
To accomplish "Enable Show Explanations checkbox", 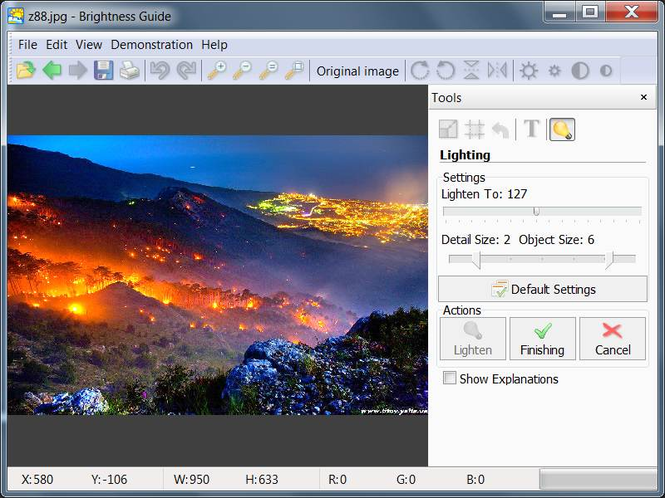I will point(449,378).
